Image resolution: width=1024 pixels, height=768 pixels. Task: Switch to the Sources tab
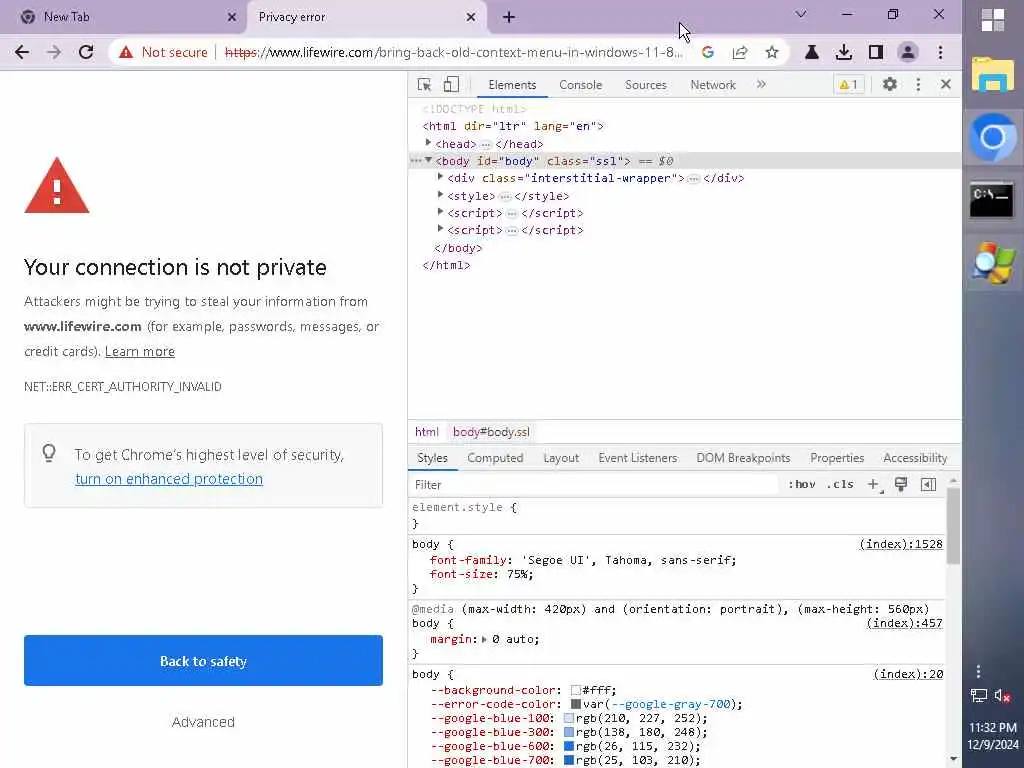(645, 85)
